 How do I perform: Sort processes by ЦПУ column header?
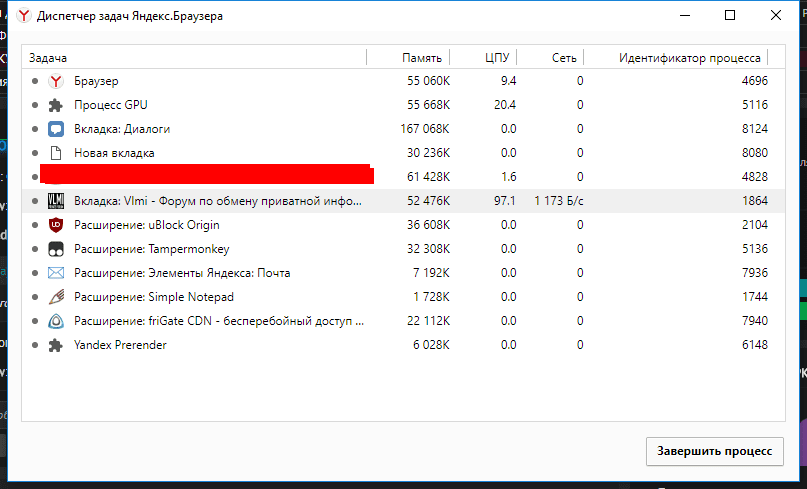click(x=497, y=58)
